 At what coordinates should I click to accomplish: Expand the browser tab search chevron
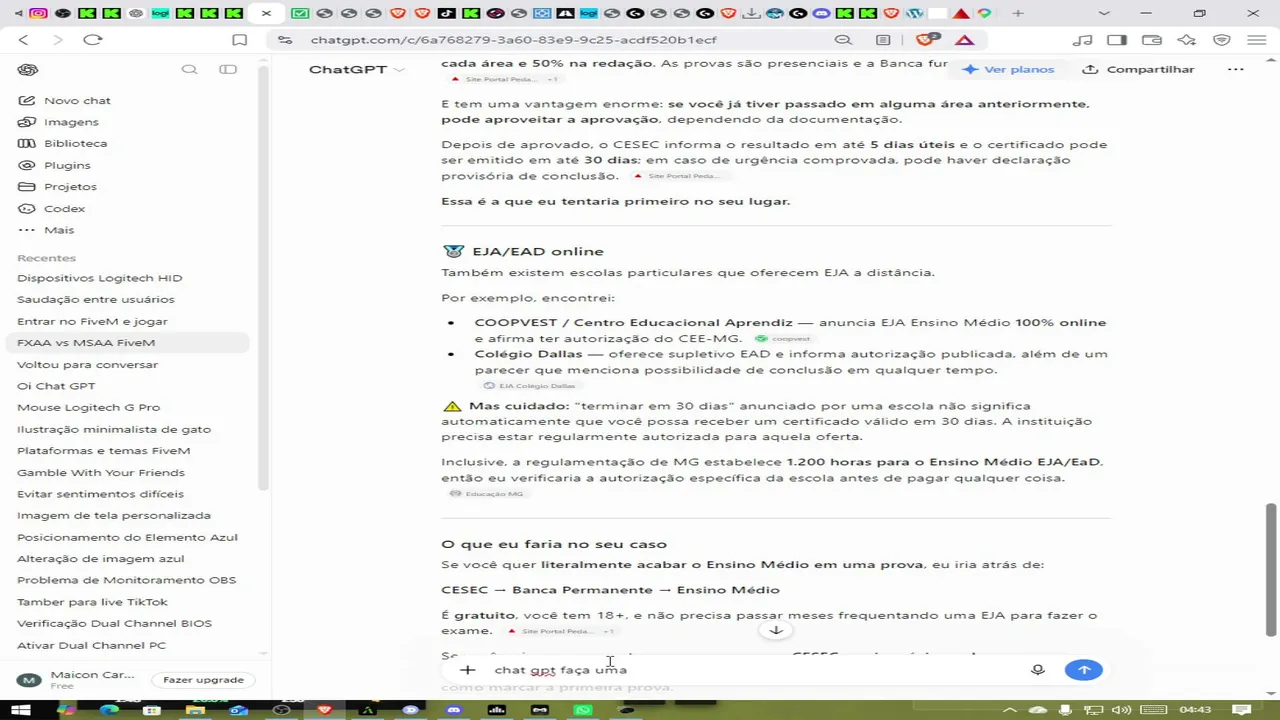[1104, 13]
